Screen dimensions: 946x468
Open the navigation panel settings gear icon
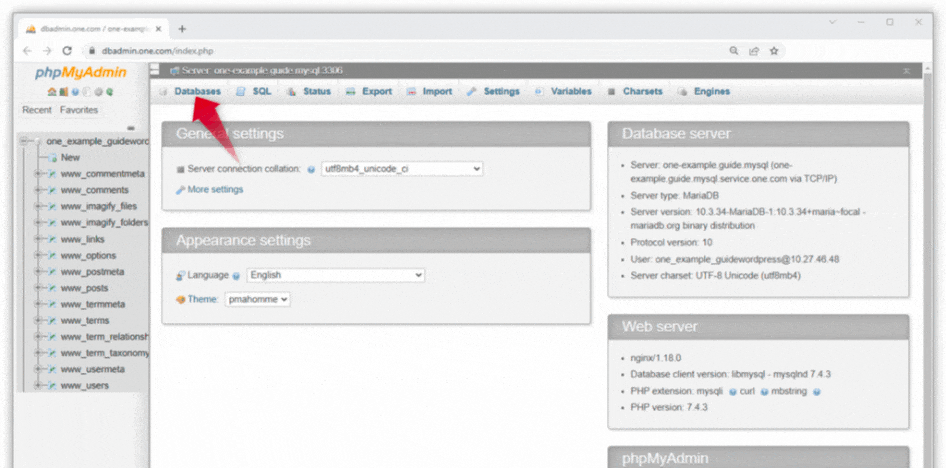pyautogui.click(x=98, y=92)
